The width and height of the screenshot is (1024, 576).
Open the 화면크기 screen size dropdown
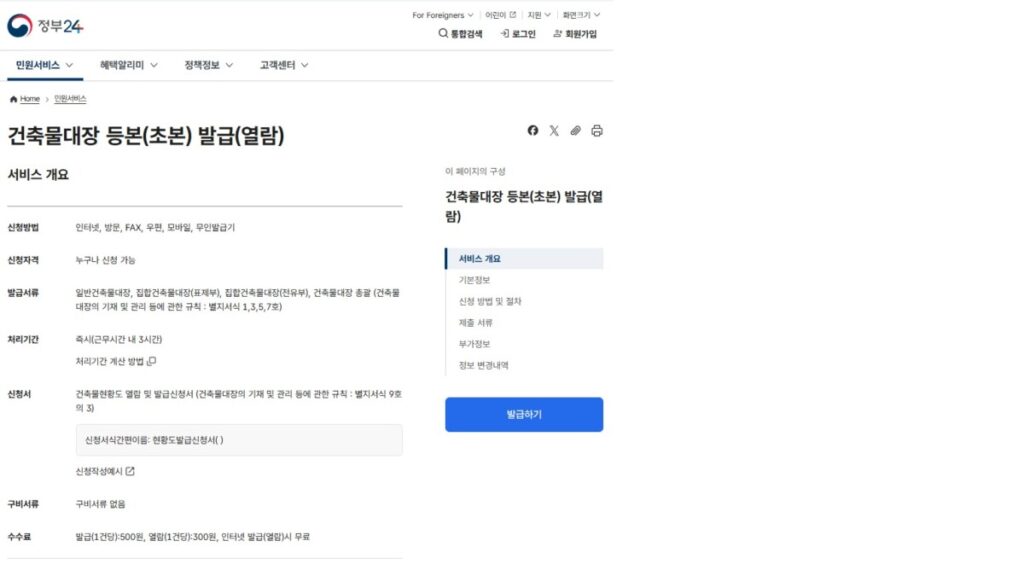[x=581, y=15]
